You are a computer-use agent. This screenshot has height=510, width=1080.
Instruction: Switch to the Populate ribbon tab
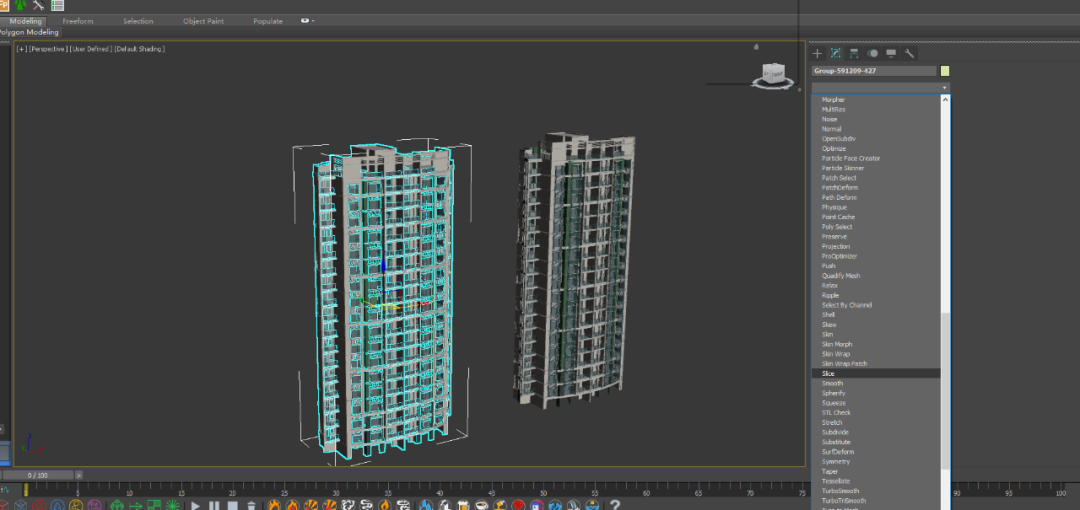point(268,21)
